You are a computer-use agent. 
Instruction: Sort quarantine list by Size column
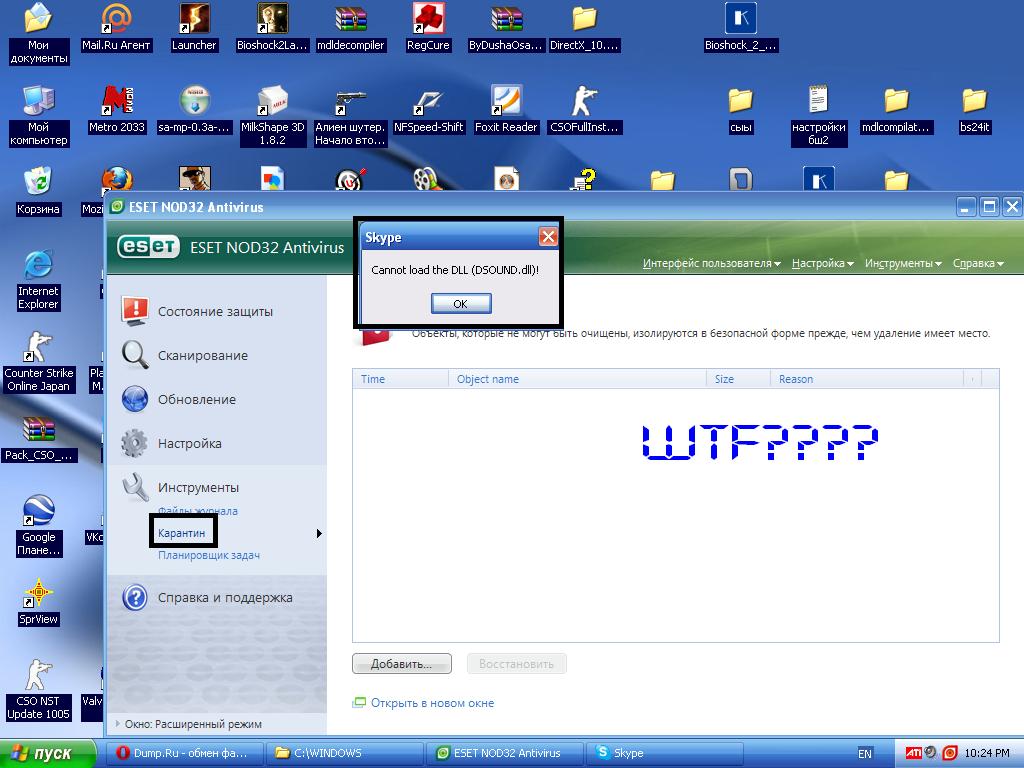739,379
